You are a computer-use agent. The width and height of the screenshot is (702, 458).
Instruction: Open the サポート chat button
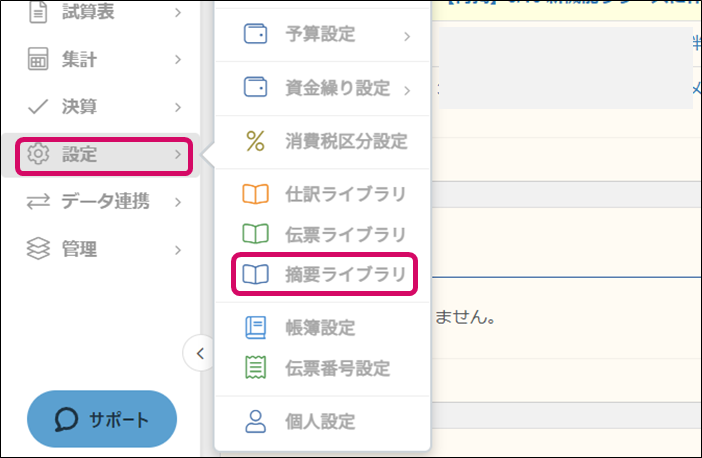[x=101, y=418]
